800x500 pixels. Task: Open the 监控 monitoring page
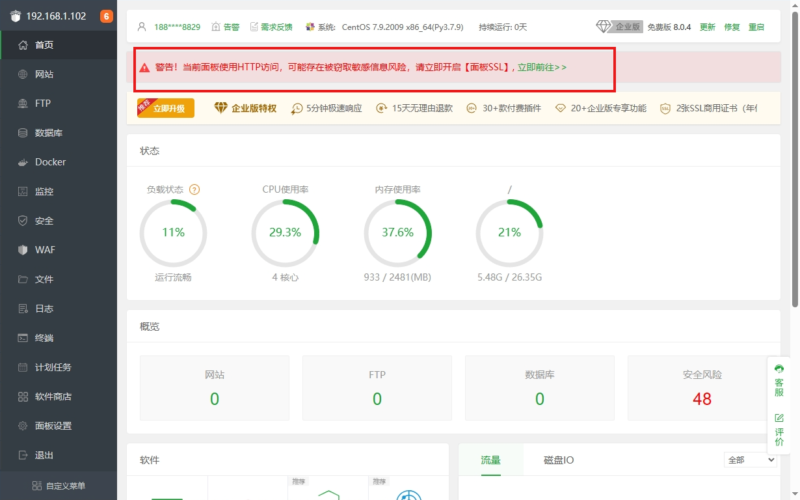(59, 192)
